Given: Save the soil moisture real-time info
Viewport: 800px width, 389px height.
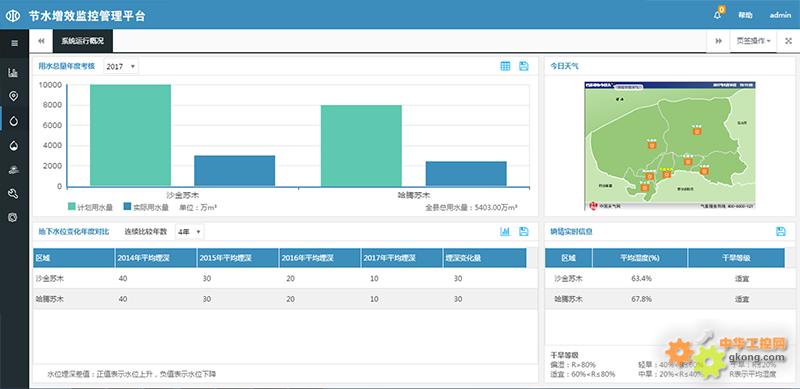Looking at the screenshot, I should pyautogui.click(x=781, y=232).
